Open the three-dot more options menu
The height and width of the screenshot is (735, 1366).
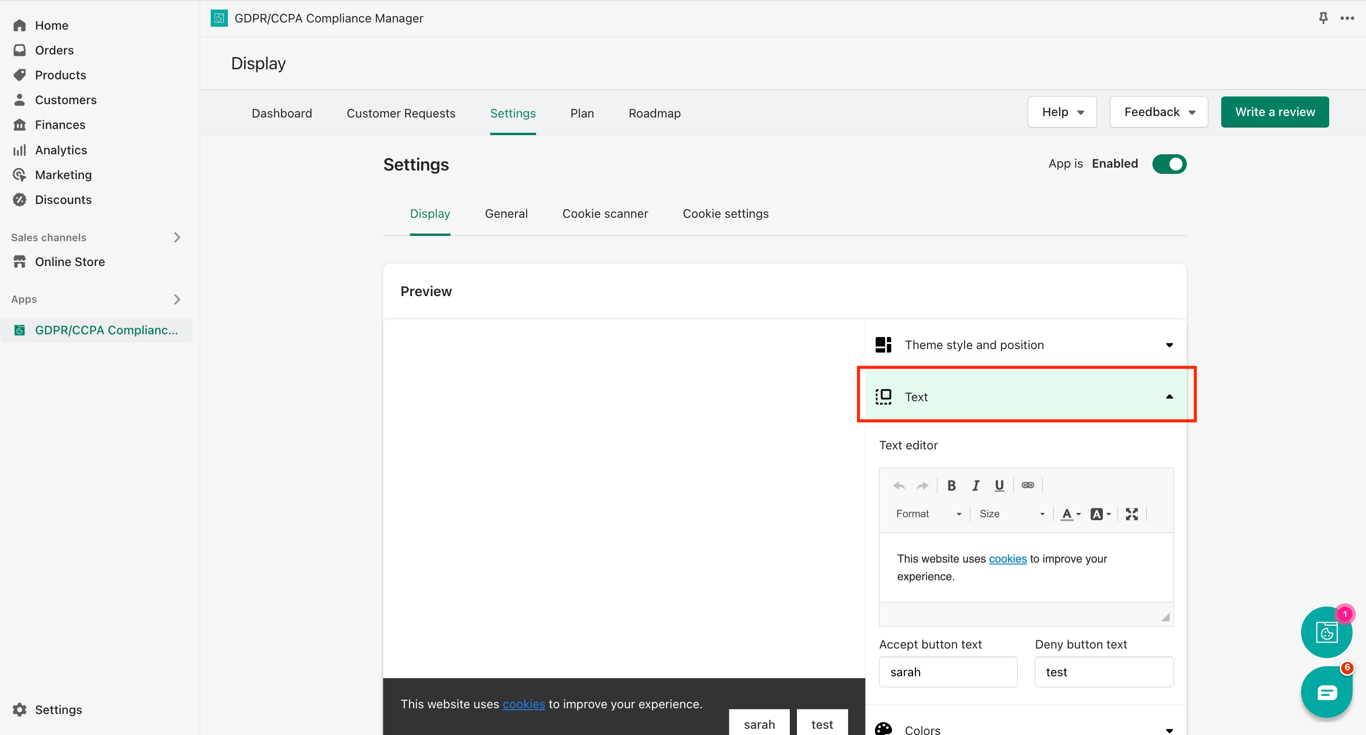1347,18
